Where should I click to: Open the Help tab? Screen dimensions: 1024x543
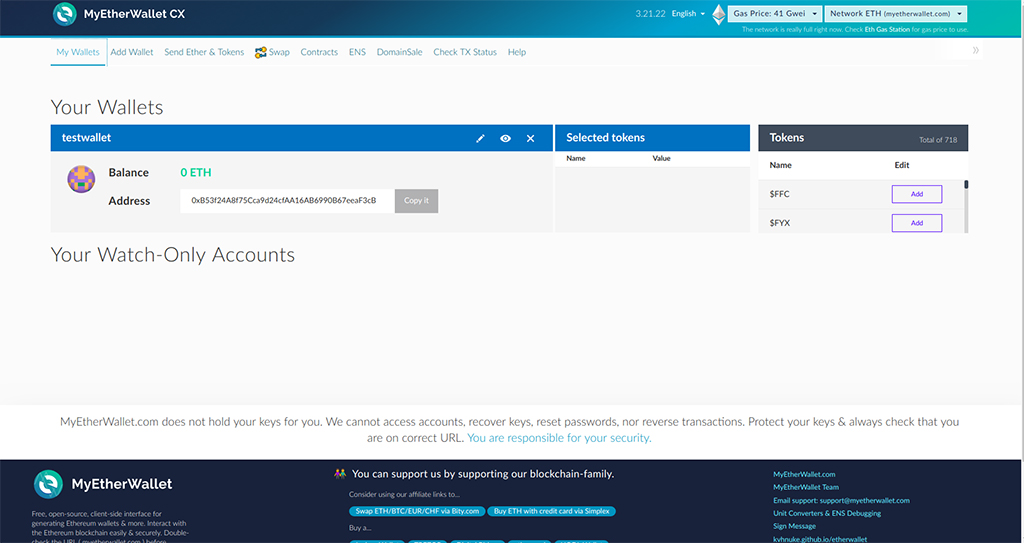(x=517, y=52)
